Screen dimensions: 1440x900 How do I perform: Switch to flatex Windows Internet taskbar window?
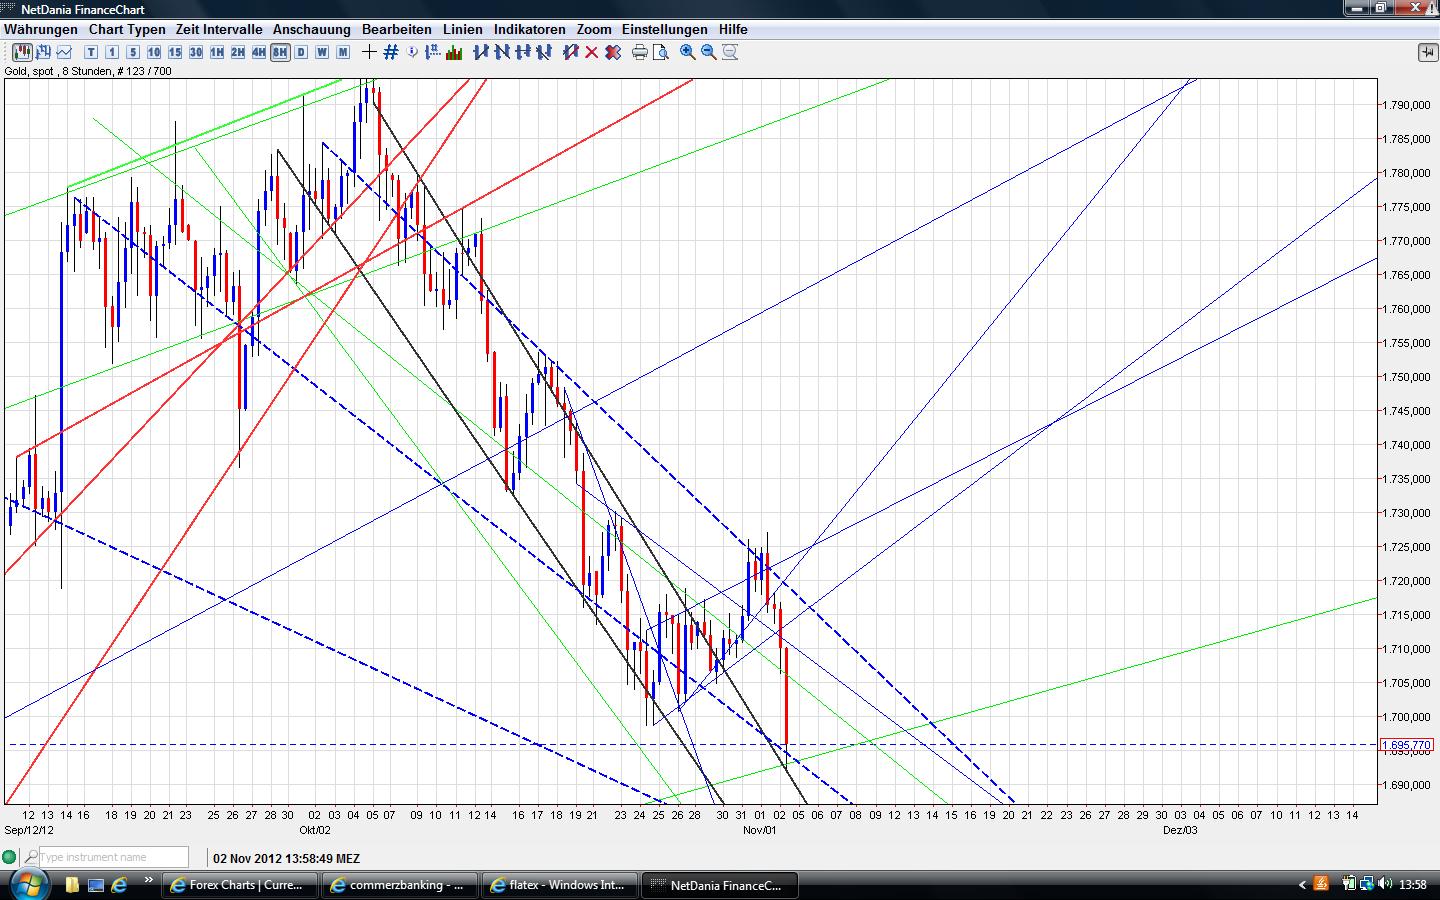559,885
